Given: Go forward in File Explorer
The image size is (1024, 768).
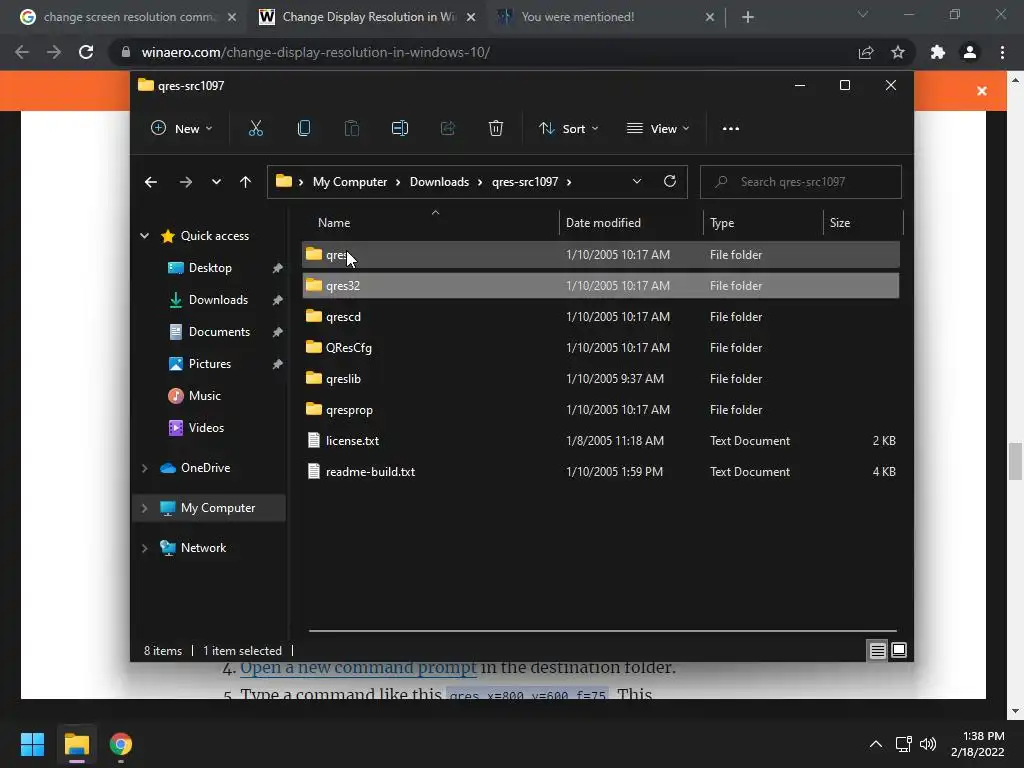Looking at the screenshot, I should tap(185, 182).
